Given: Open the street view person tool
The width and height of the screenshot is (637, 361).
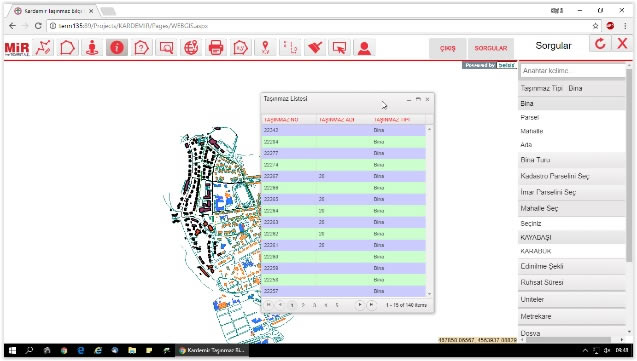Looking at the screenshot, I should 92,48.
